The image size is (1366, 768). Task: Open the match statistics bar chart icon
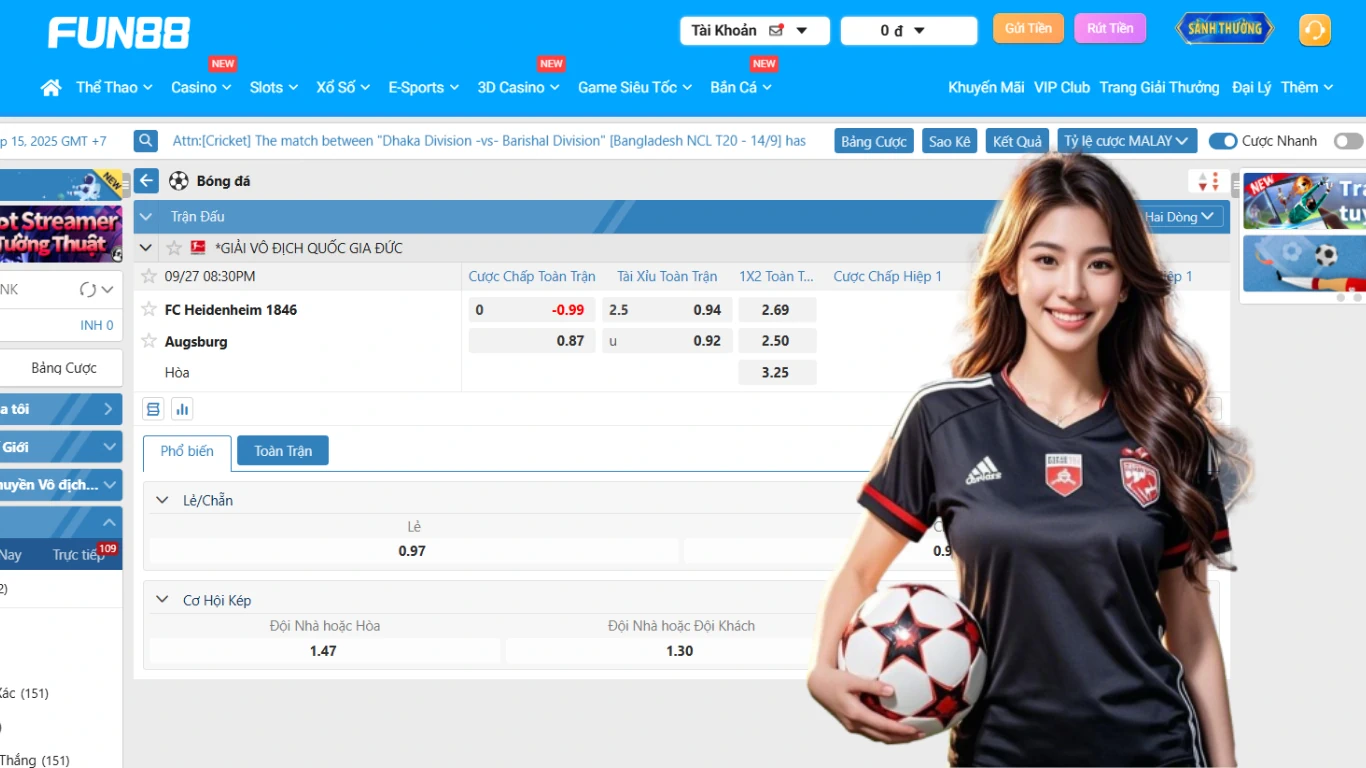click(182, 408)
